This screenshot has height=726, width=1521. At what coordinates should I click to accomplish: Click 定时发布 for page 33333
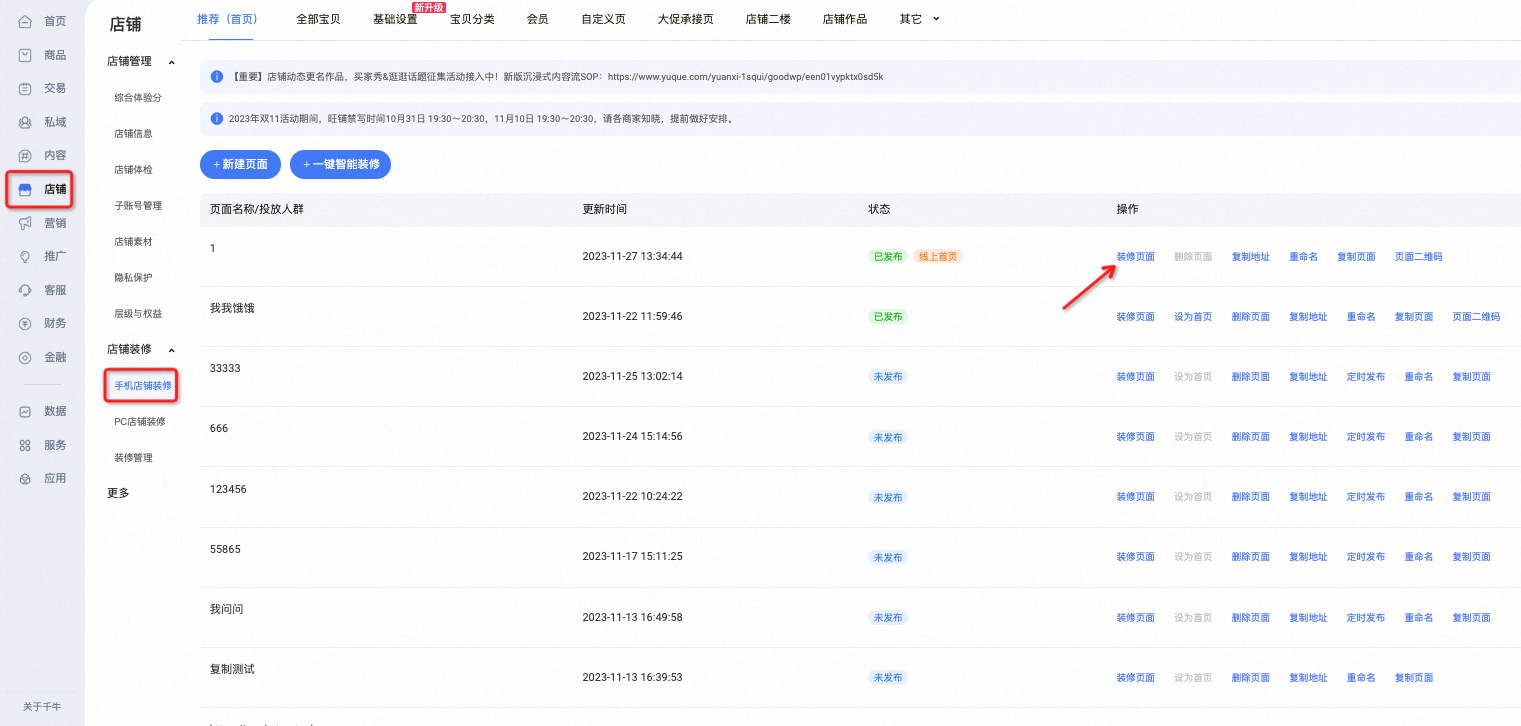click(1366, 377)
